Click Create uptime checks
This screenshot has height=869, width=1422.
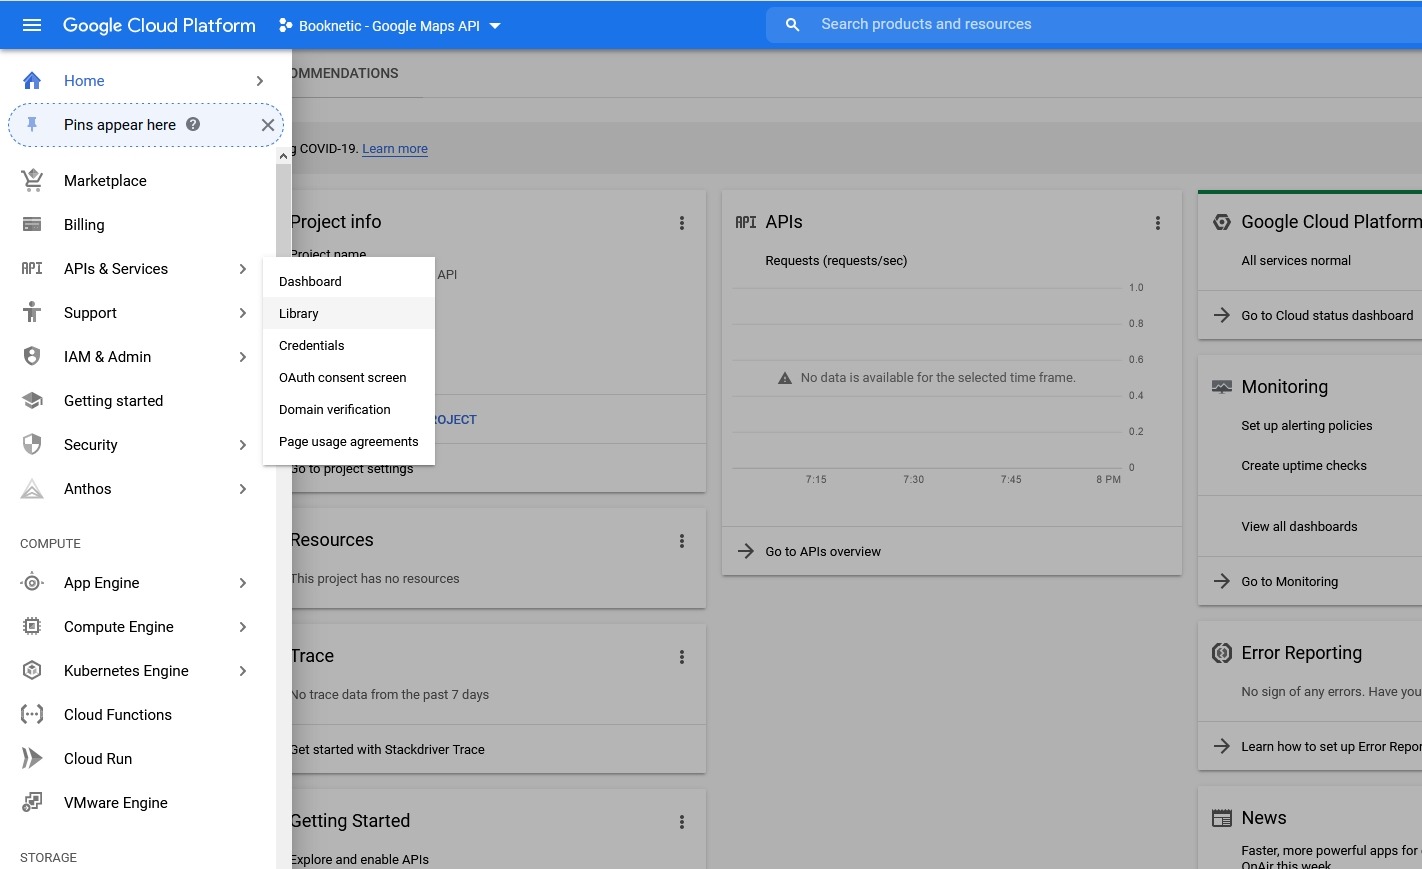(1304, 465)
